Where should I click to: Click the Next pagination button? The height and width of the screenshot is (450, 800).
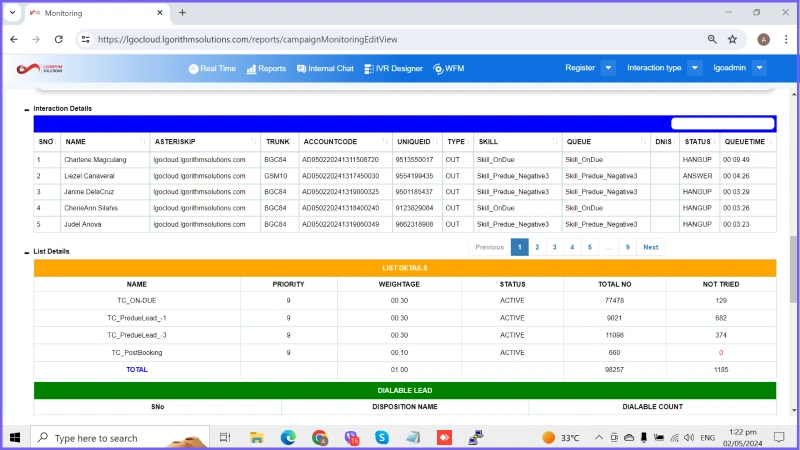pyautogui.click(x=650, y=247)
